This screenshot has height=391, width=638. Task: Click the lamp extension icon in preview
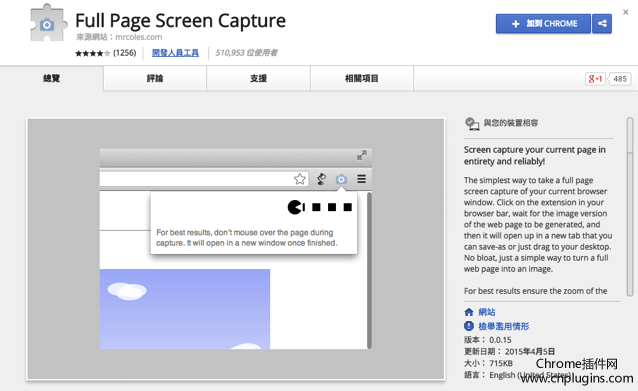[321, 179]
